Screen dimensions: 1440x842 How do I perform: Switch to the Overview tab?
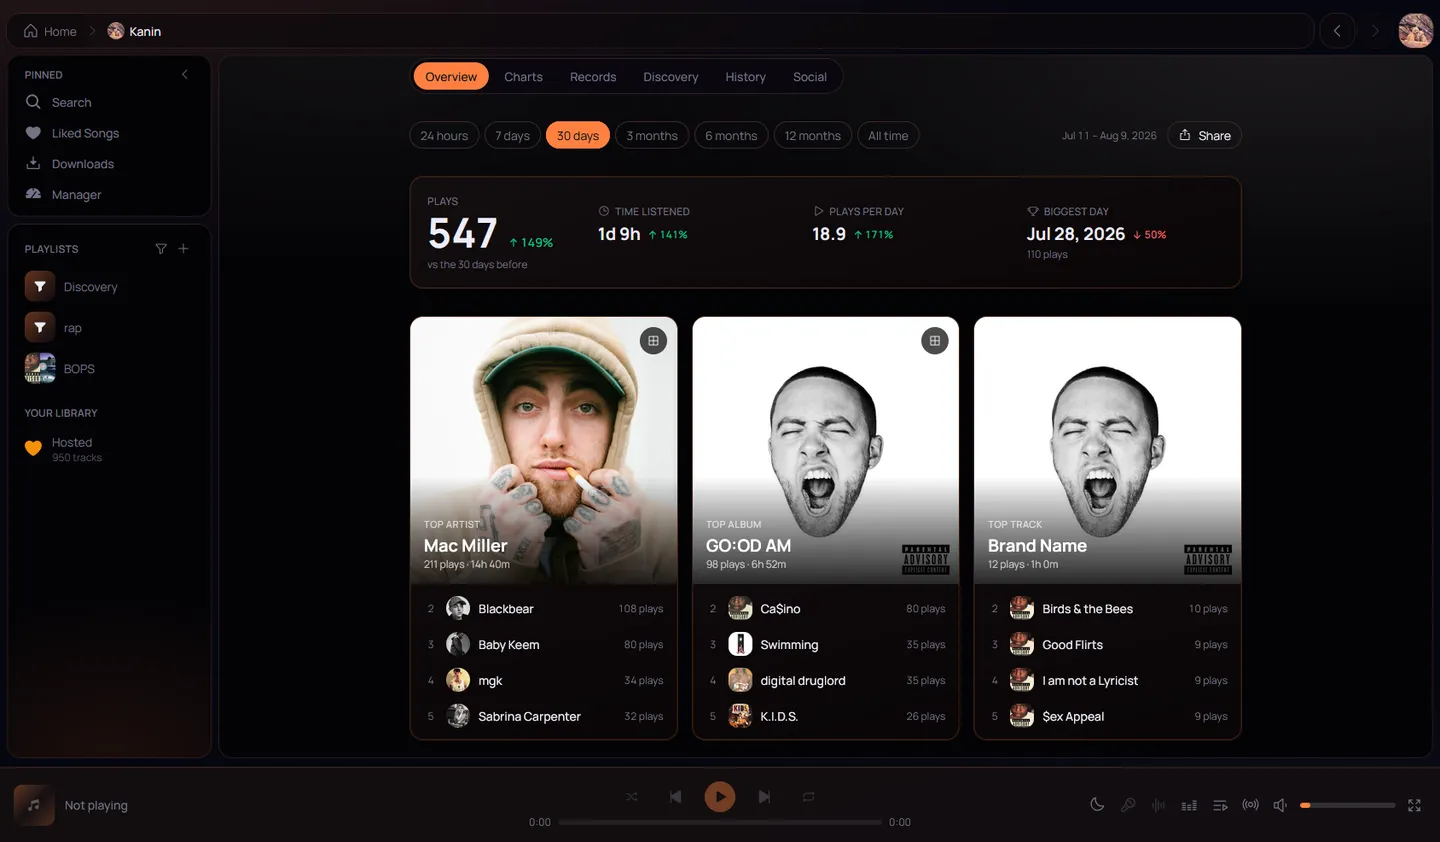(x=451, y=77)
